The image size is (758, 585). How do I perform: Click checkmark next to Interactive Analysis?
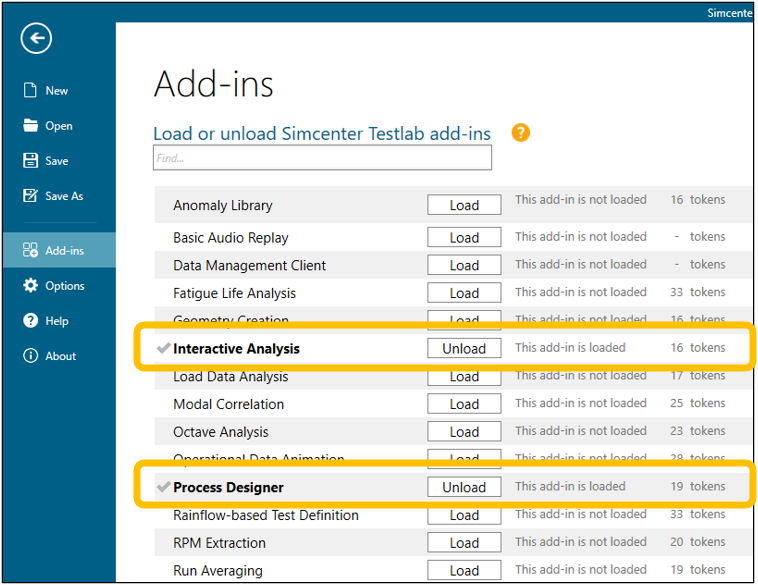[x=163, y=348]
